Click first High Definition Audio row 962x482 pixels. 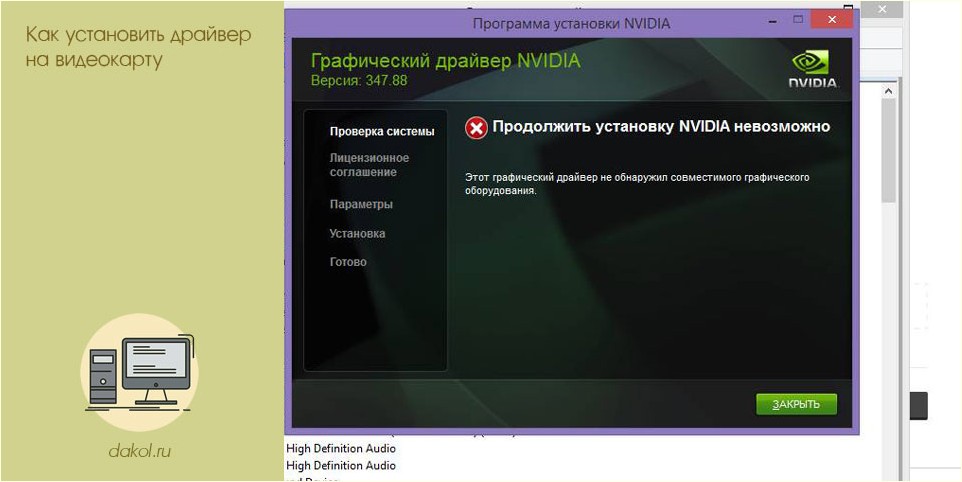click(x=341, y=448)
